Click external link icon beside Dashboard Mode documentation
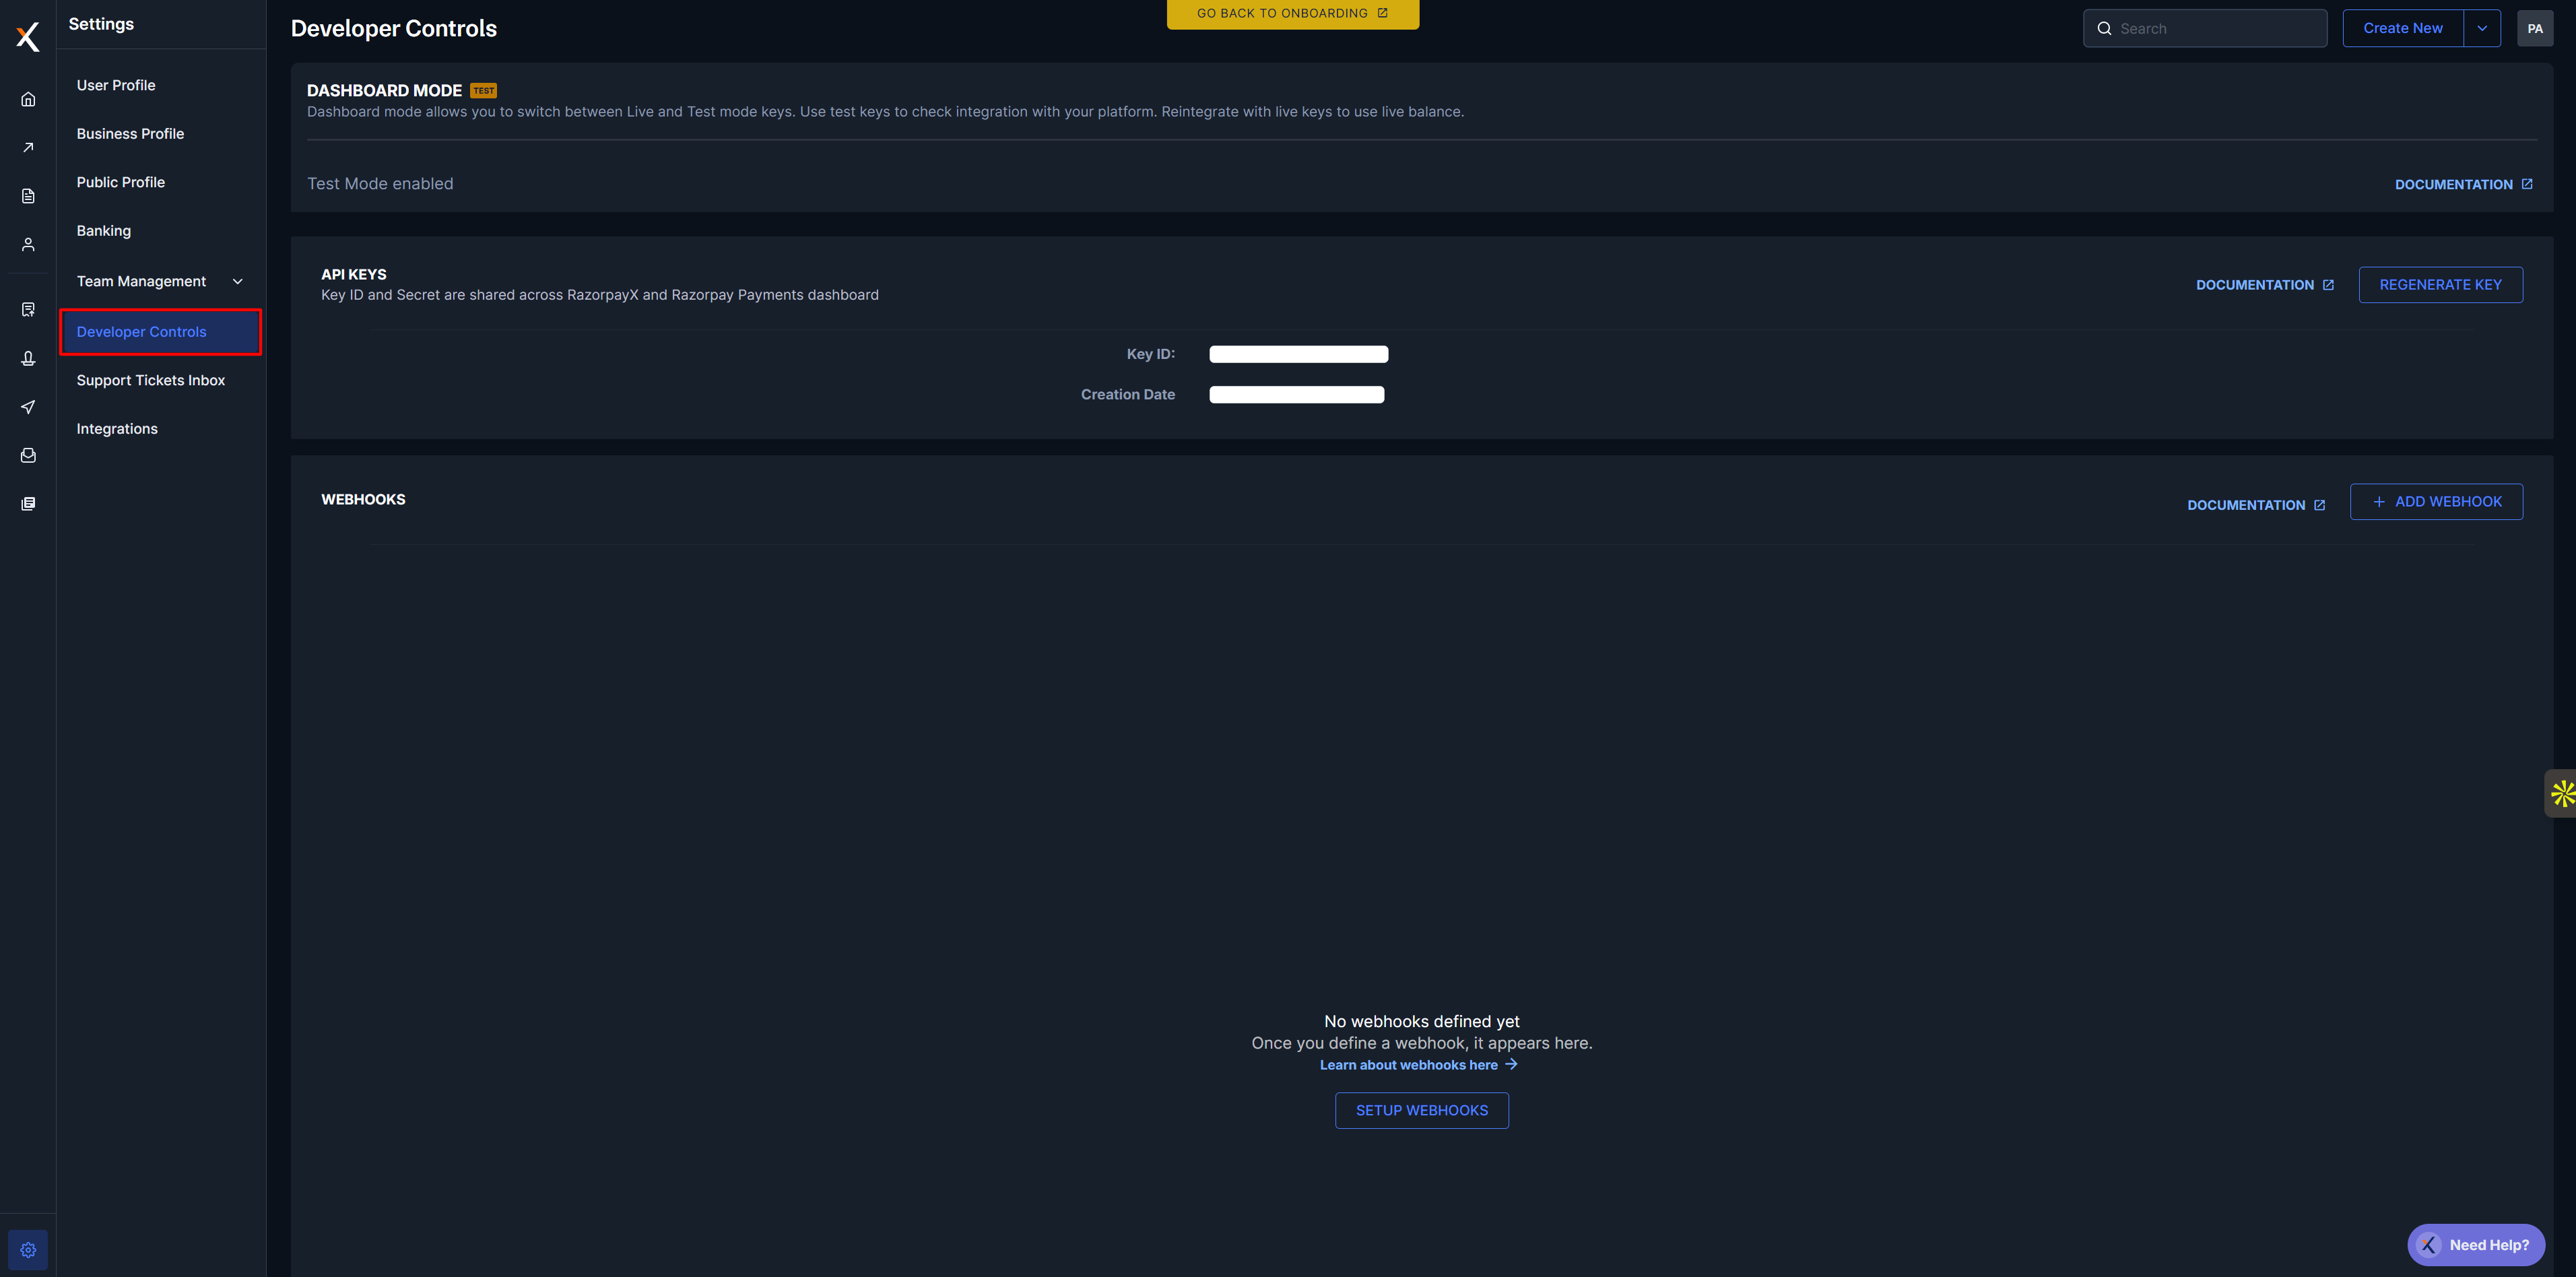The height and width of the screenshot is (1277, 2576). click(x=2527, y=184)
